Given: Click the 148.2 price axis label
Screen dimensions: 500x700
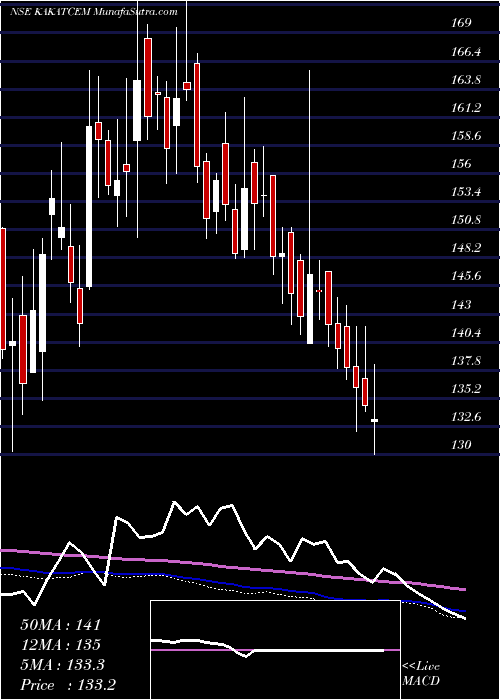Looking at the screenshot, I should click(467, 248).
